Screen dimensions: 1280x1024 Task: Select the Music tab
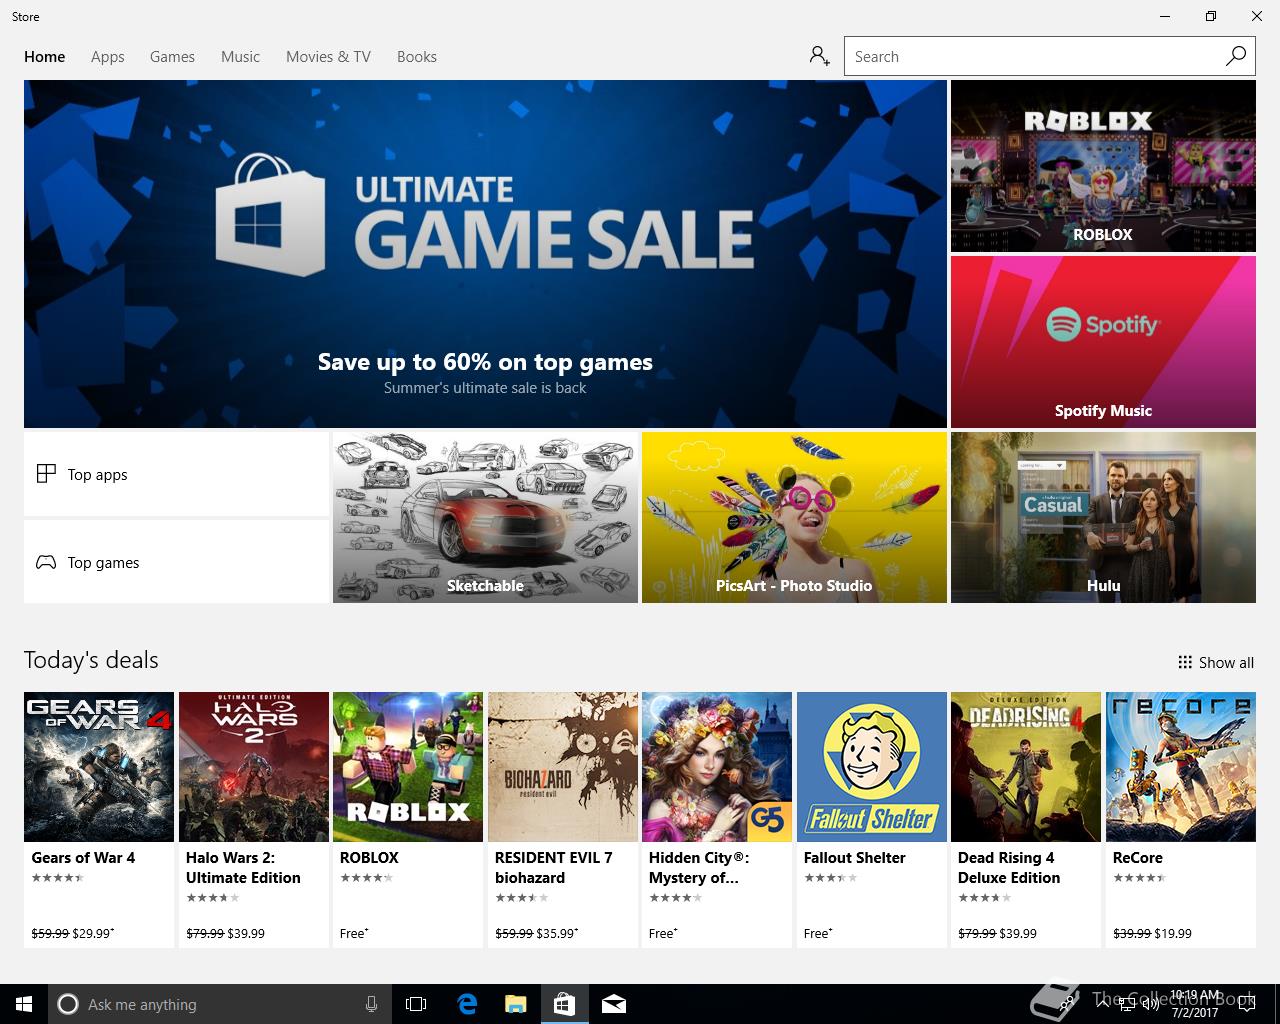click(240, 57)
